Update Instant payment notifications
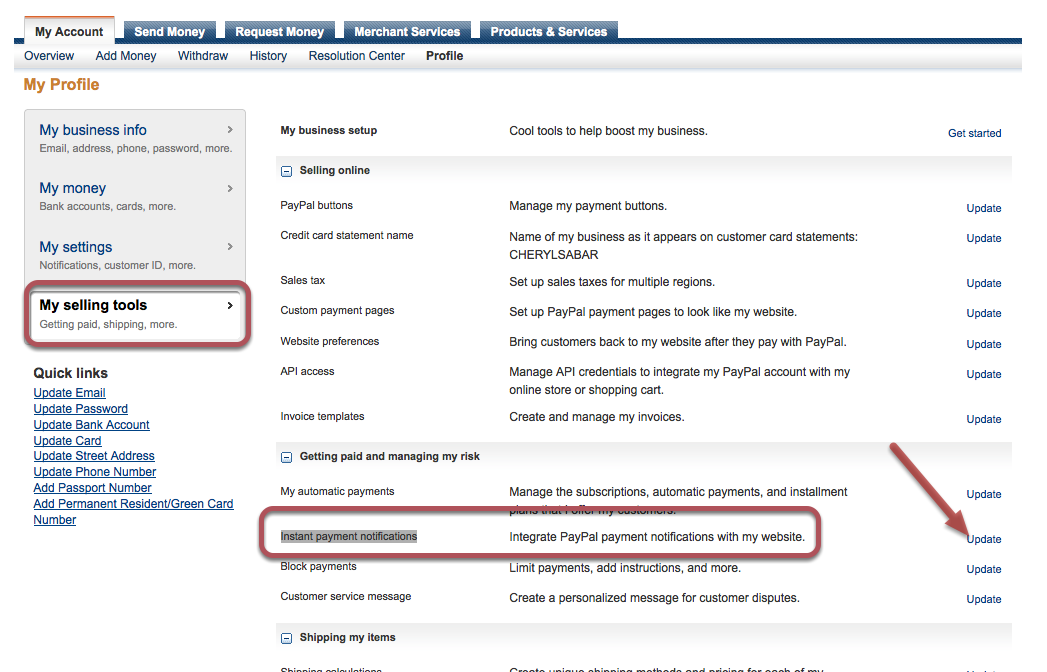The image size is (1047, 672). [984, 539]
